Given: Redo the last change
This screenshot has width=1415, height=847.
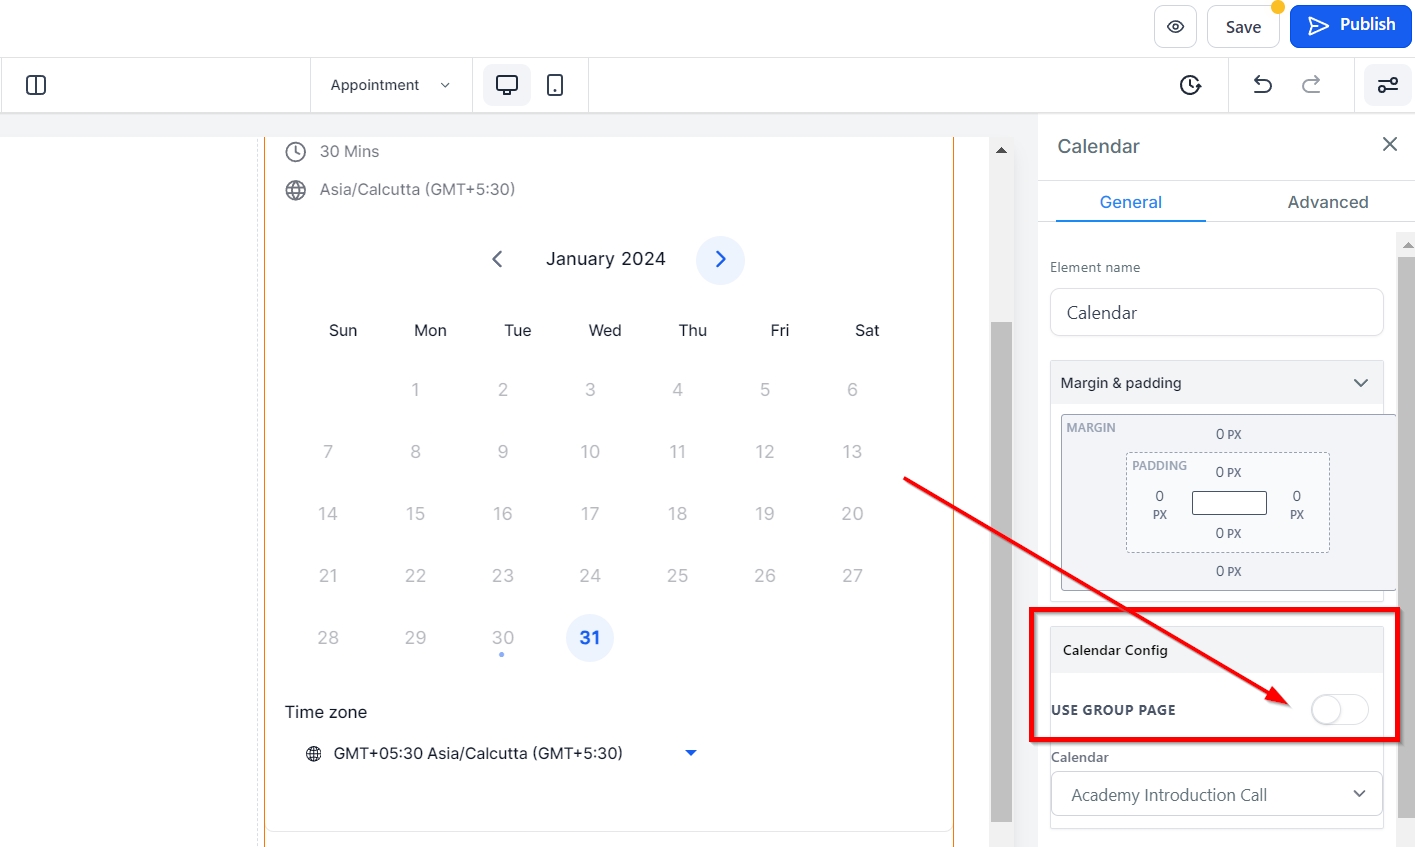Looking at the screenshot, I should click(1311, 85).
